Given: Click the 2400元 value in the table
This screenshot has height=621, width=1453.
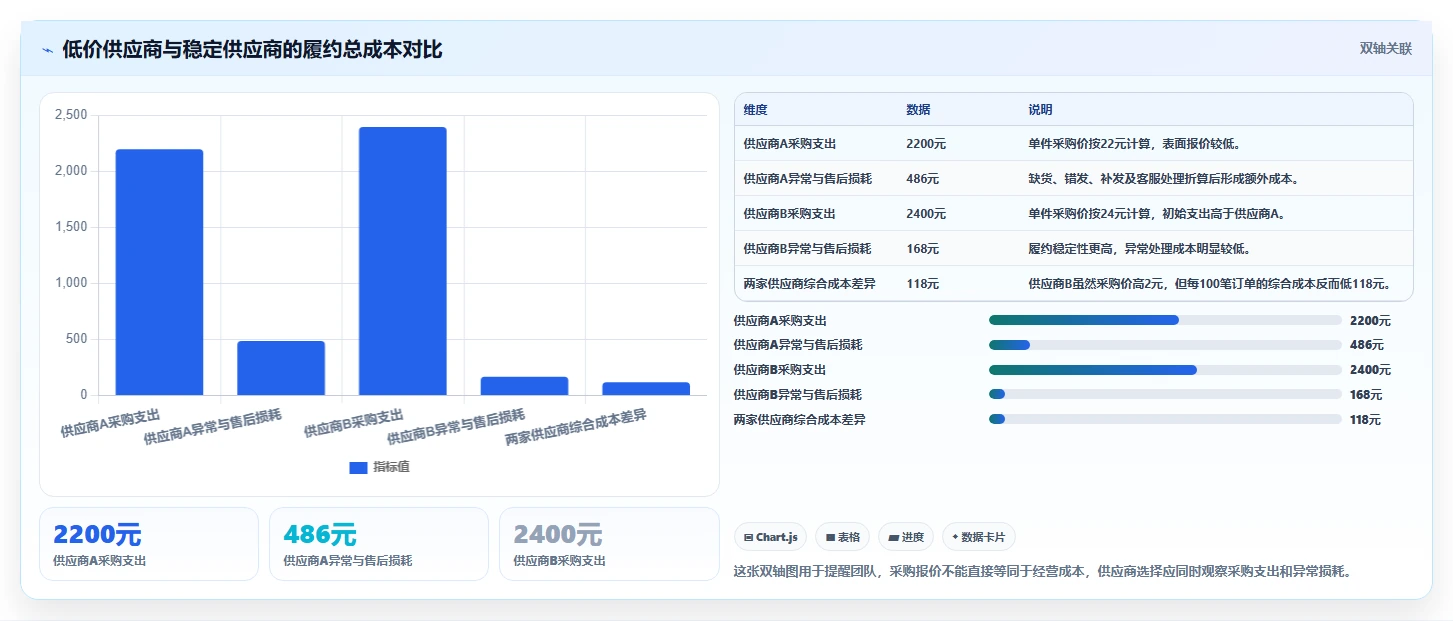Looking at the screenshot, I should point(926,214).
